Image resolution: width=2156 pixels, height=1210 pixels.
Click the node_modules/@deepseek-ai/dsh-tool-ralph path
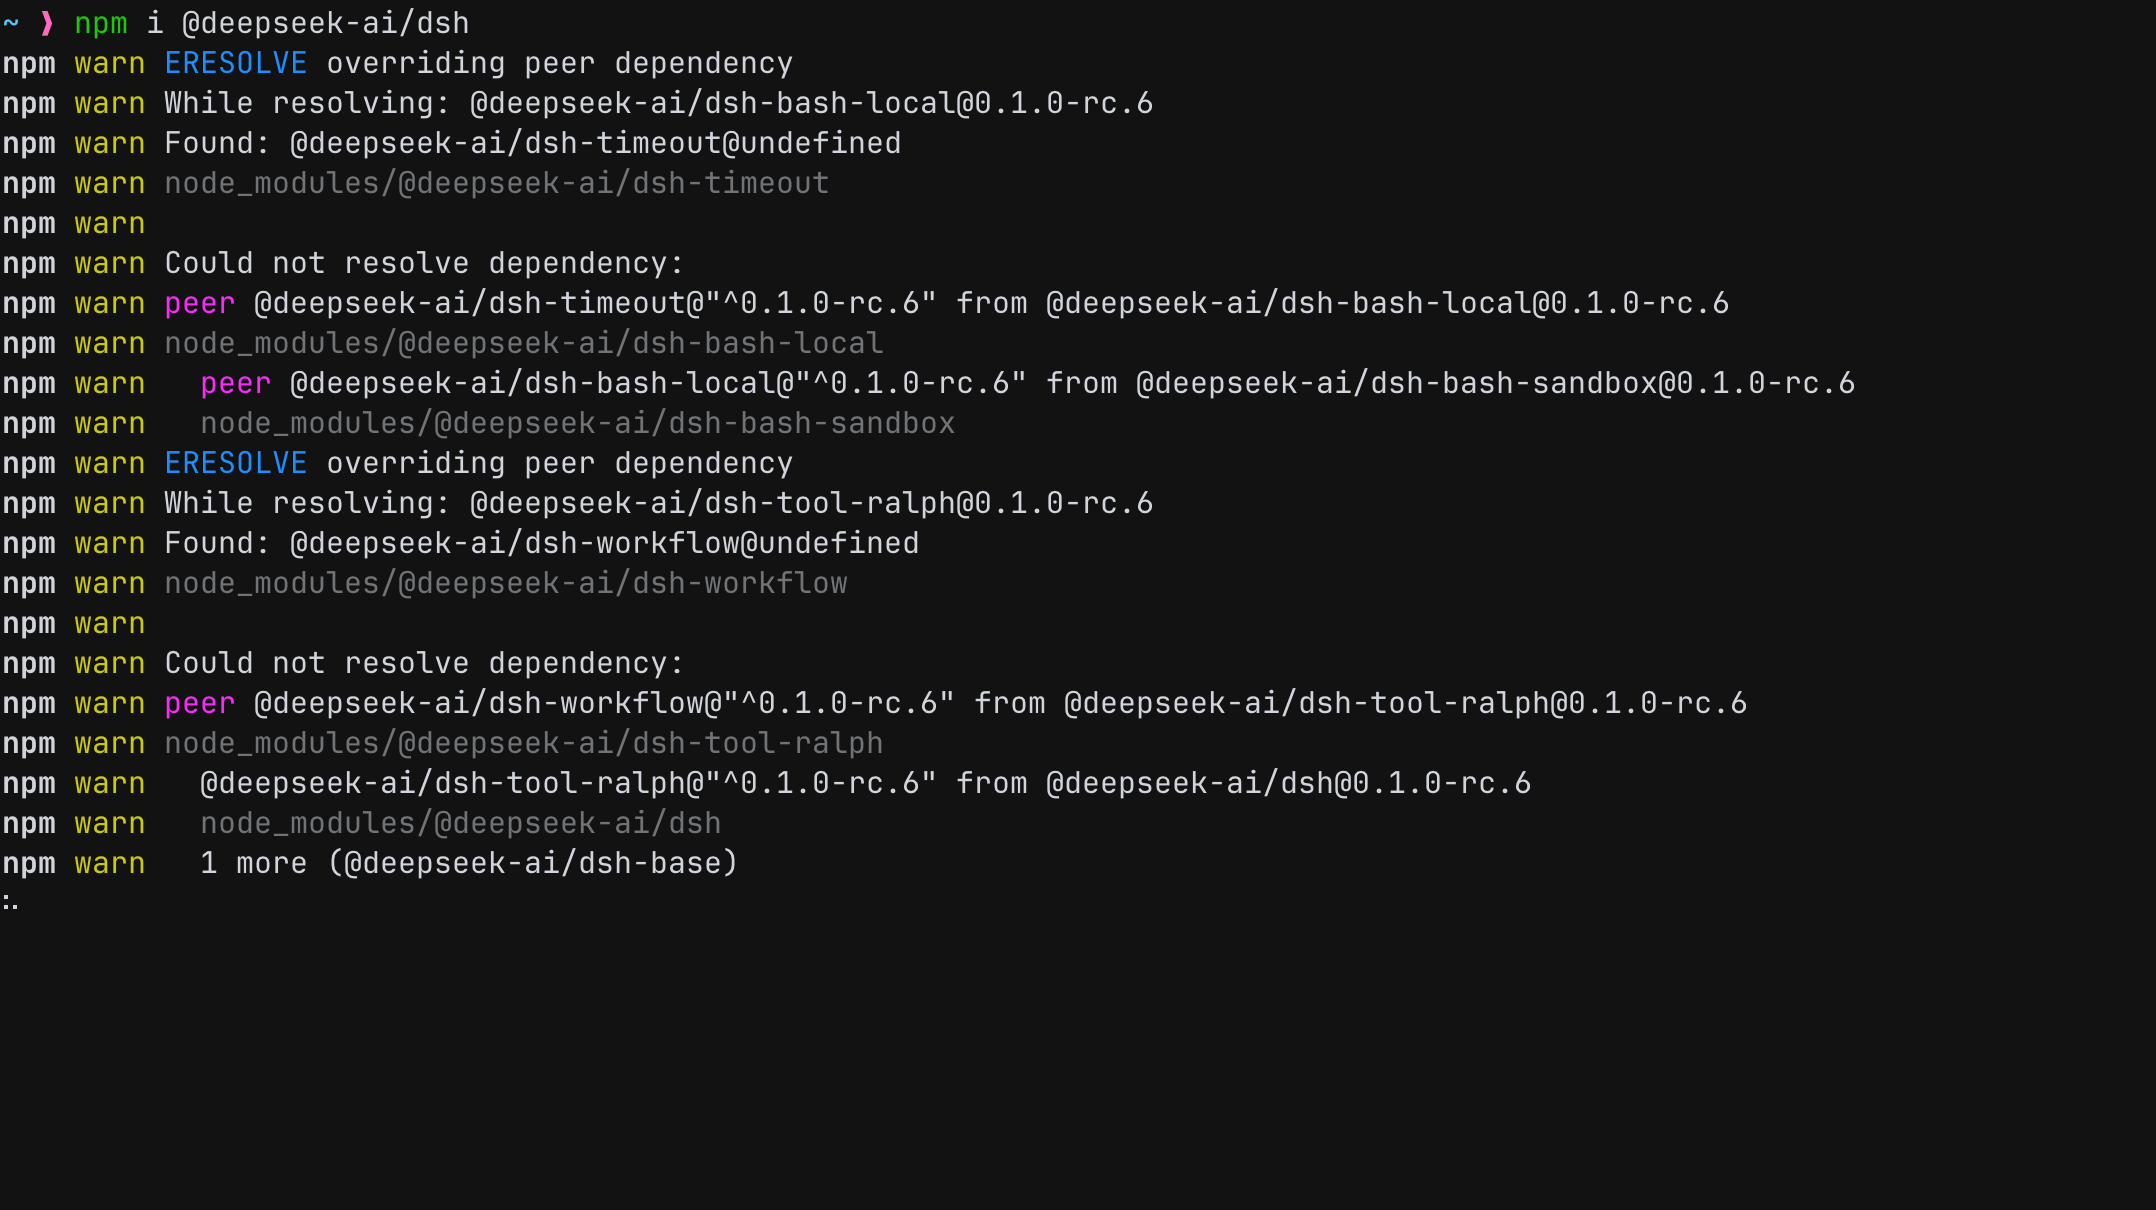click(524, 743)
